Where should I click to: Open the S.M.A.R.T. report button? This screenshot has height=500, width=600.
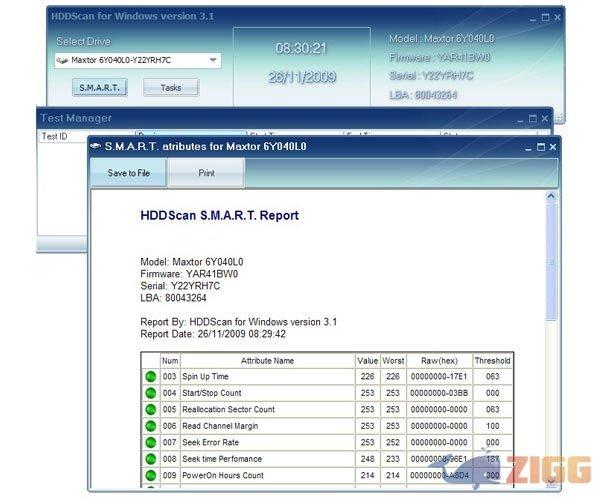[x=99, y=88]
